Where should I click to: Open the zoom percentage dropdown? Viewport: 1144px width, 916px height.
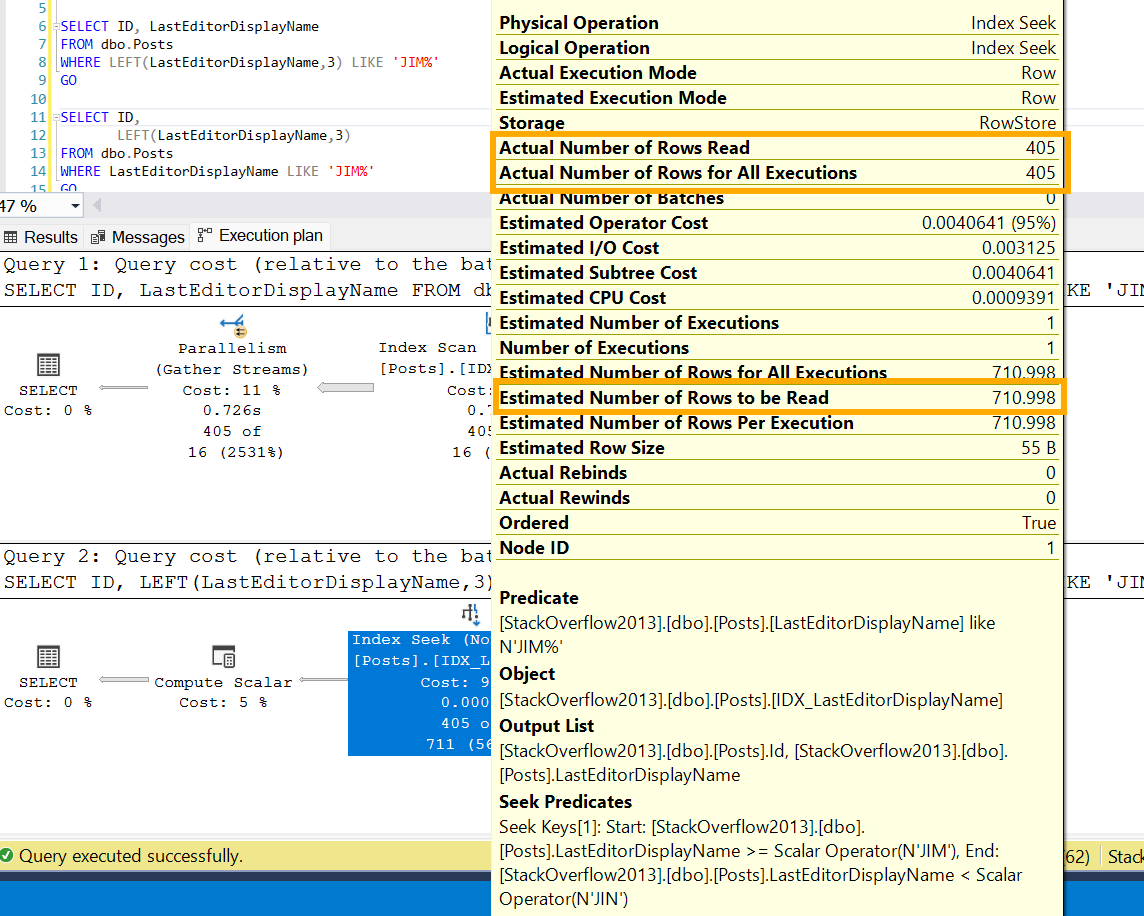[x=75, y=207]
